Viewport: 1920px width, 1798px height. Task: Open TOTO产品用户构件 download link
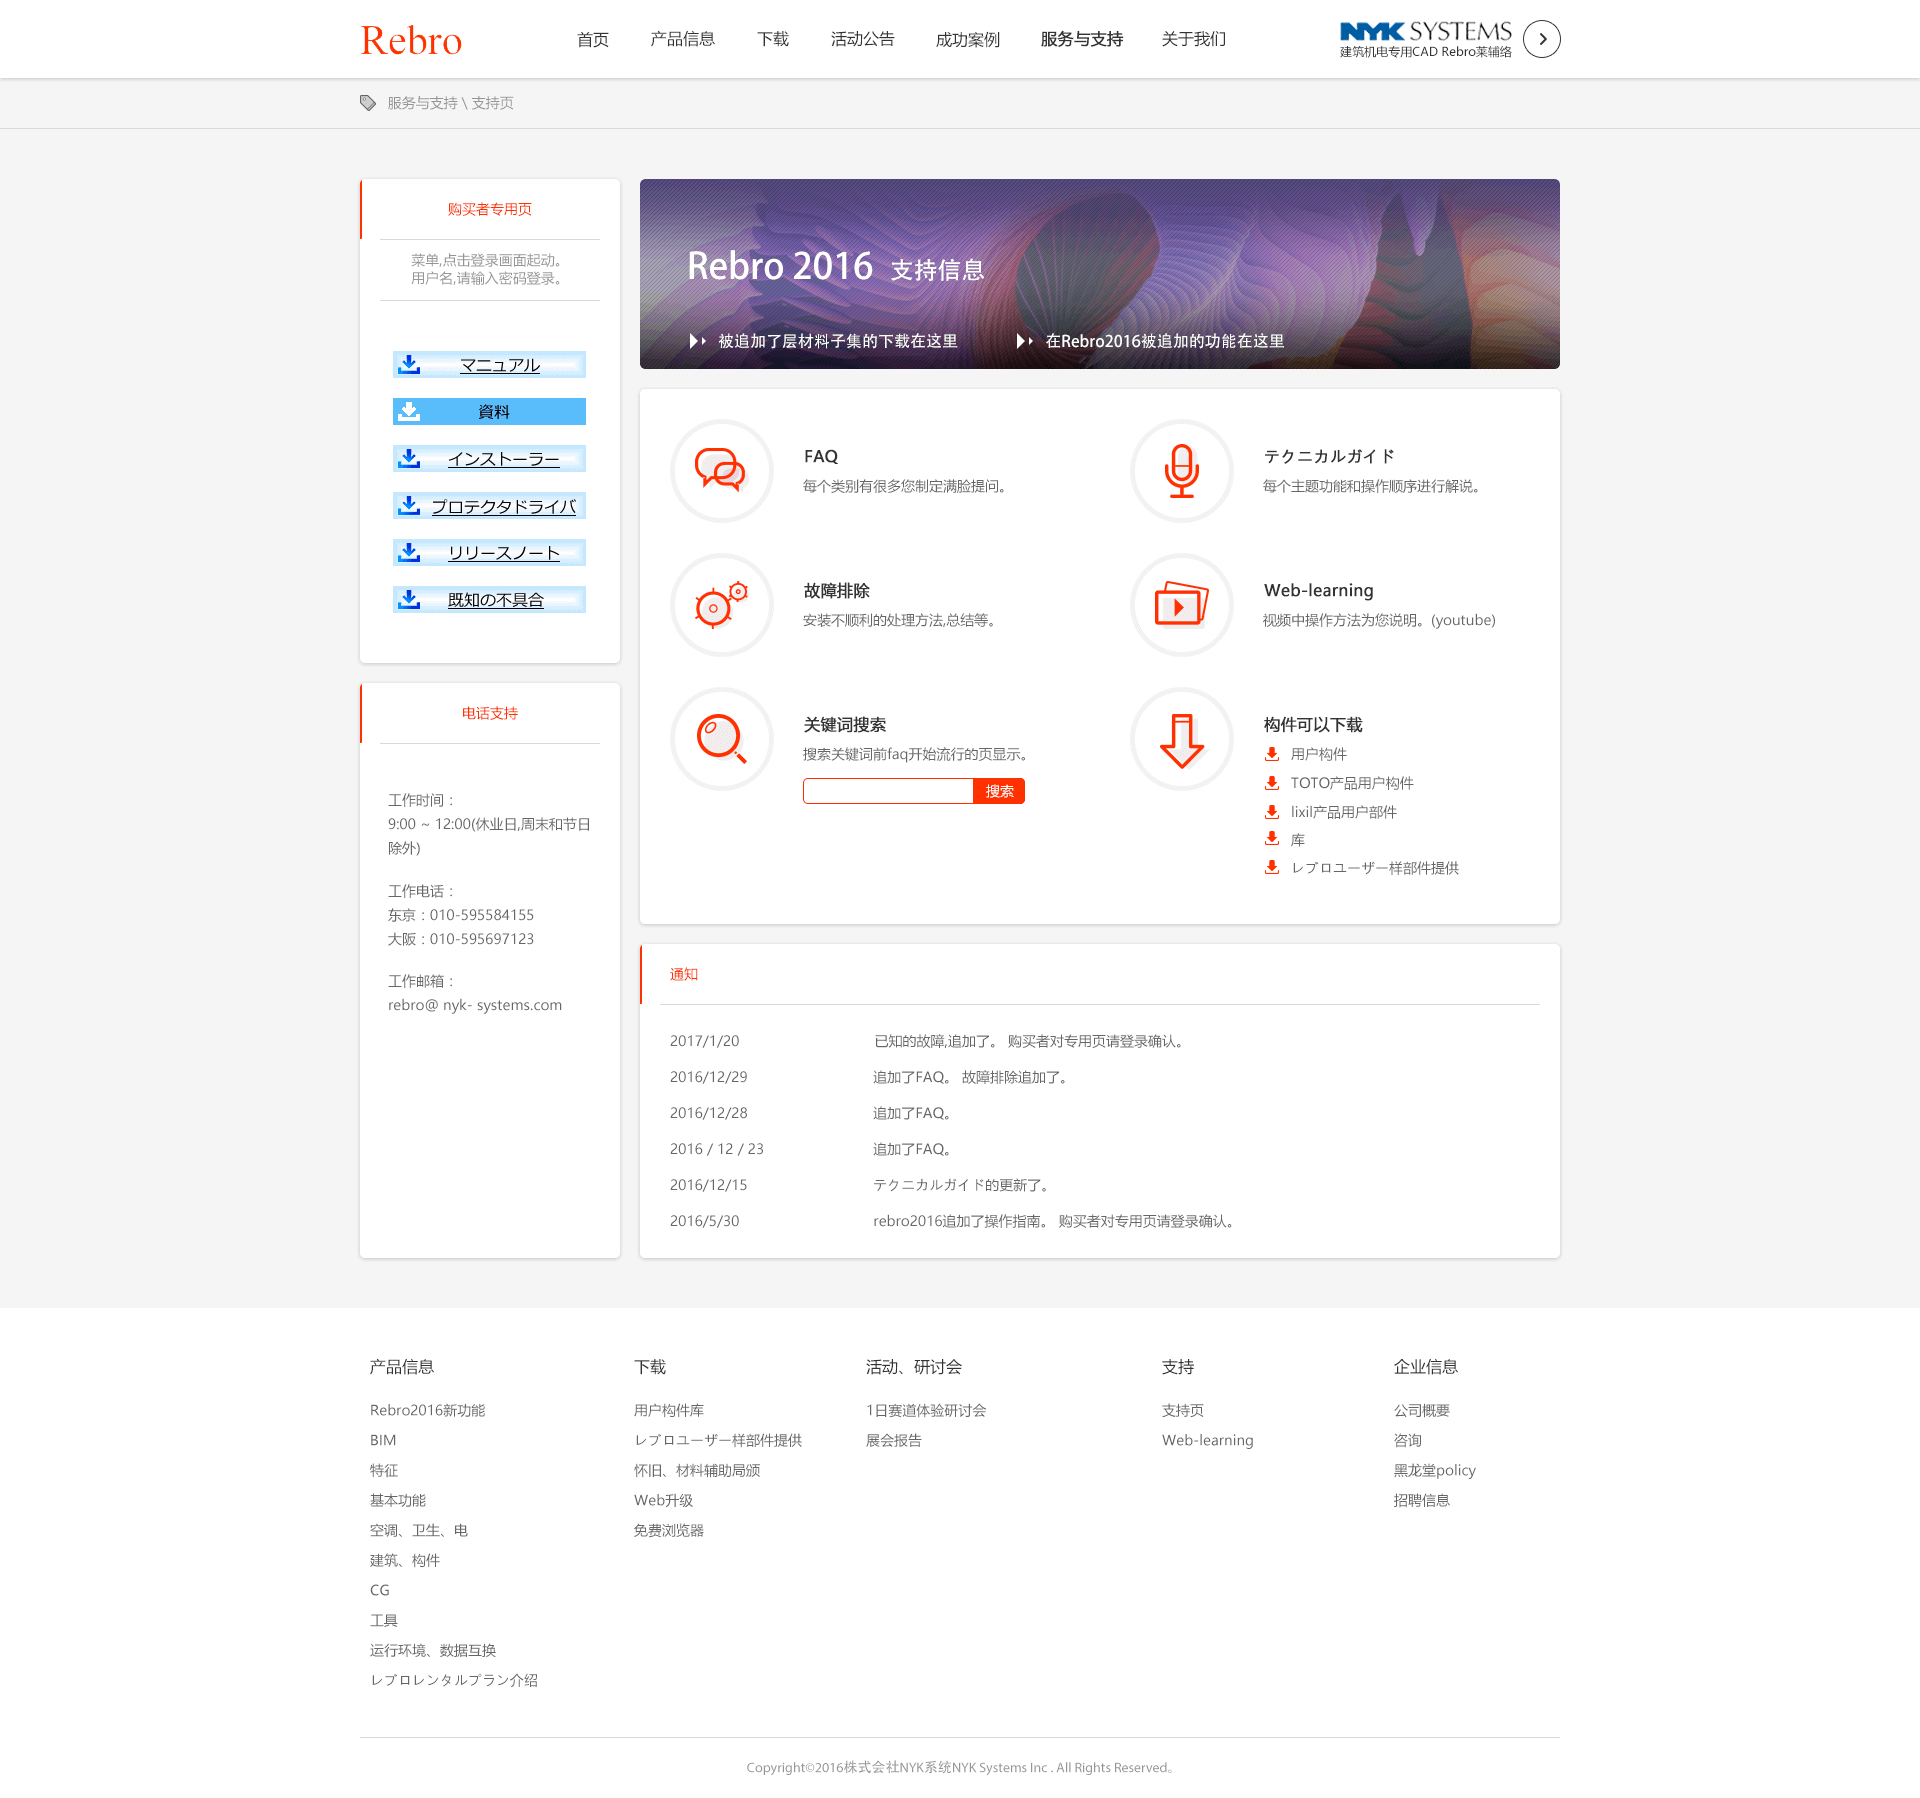coord(1351,783)
